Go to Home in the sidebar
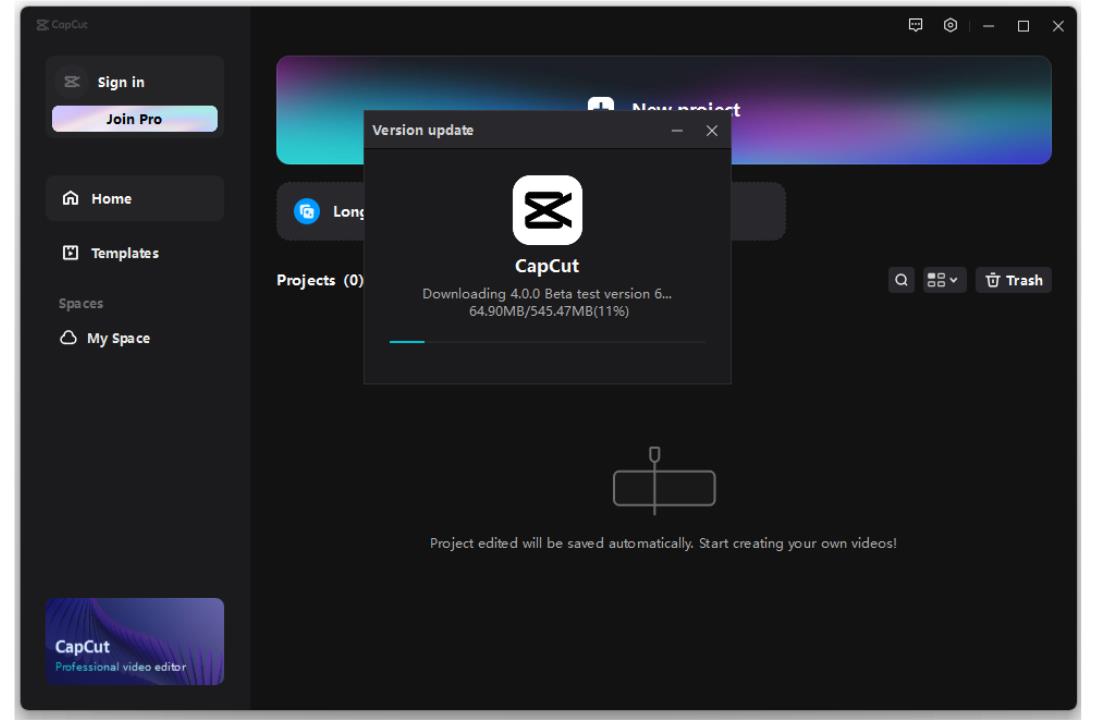This screenshot has width=1096, height=720. tap(135, 199)
